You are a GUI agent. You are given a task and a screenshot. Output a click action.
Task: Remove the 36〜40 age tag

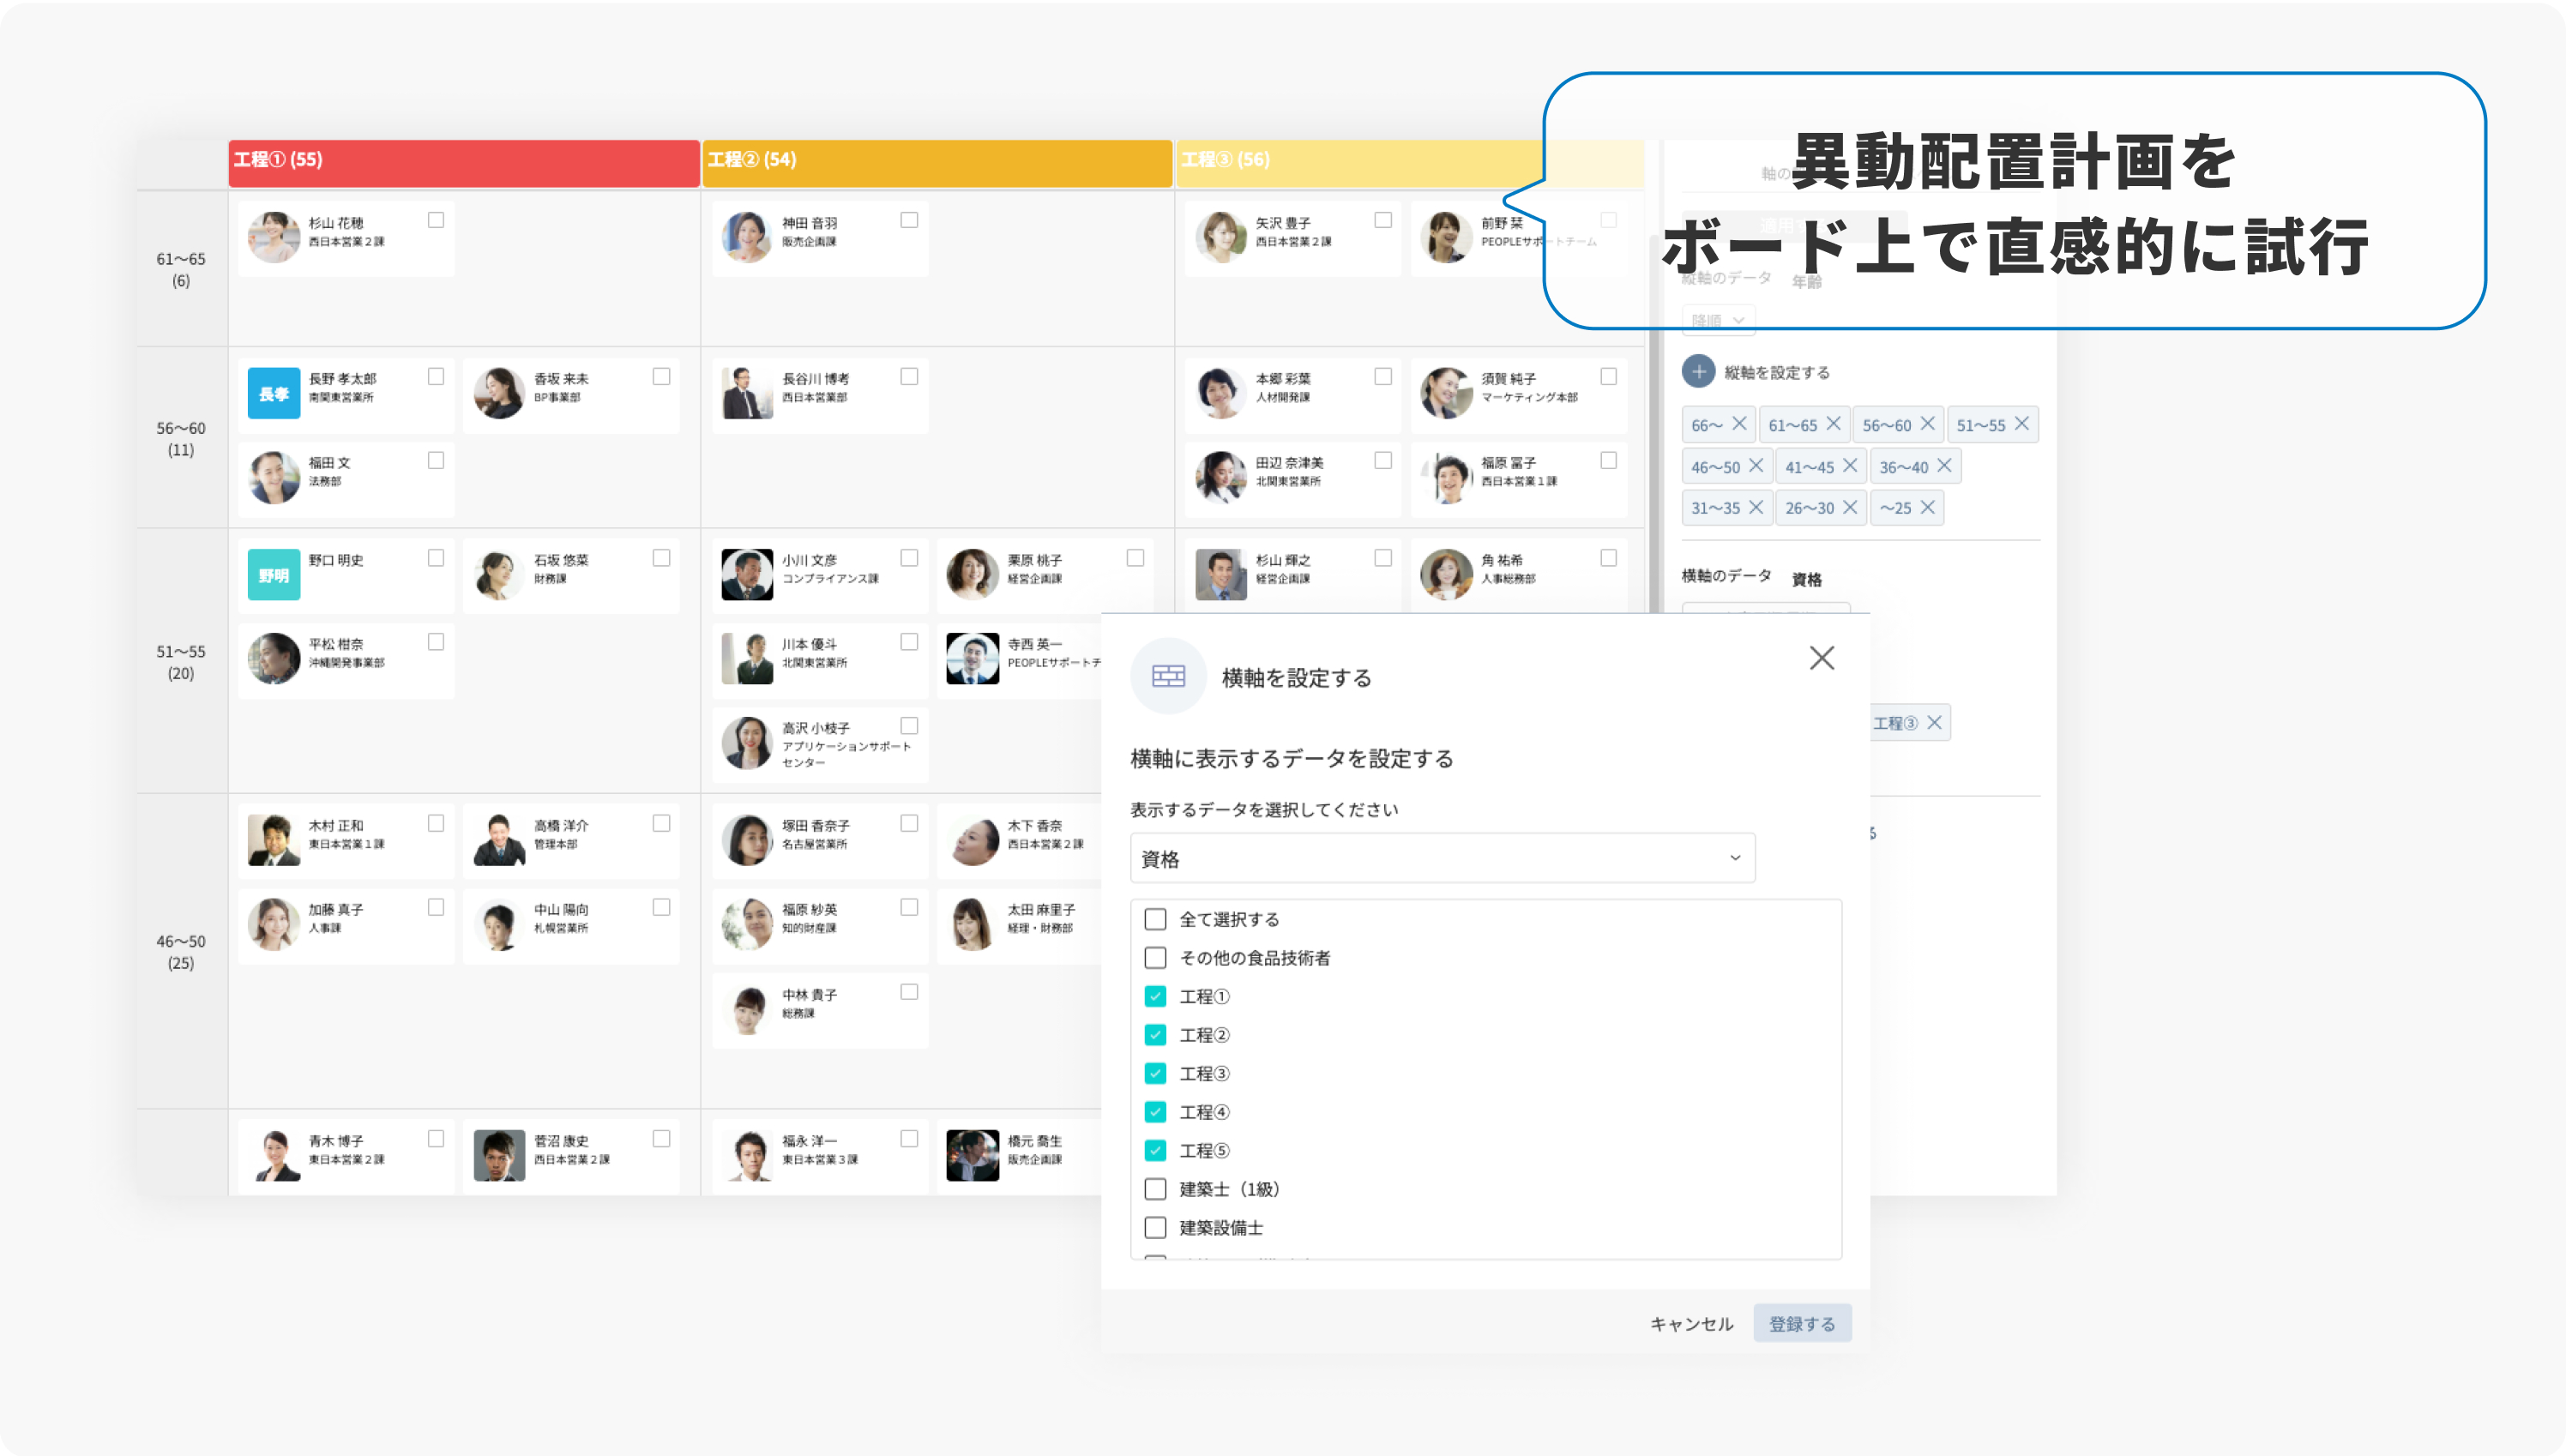tap(1943, 466)
